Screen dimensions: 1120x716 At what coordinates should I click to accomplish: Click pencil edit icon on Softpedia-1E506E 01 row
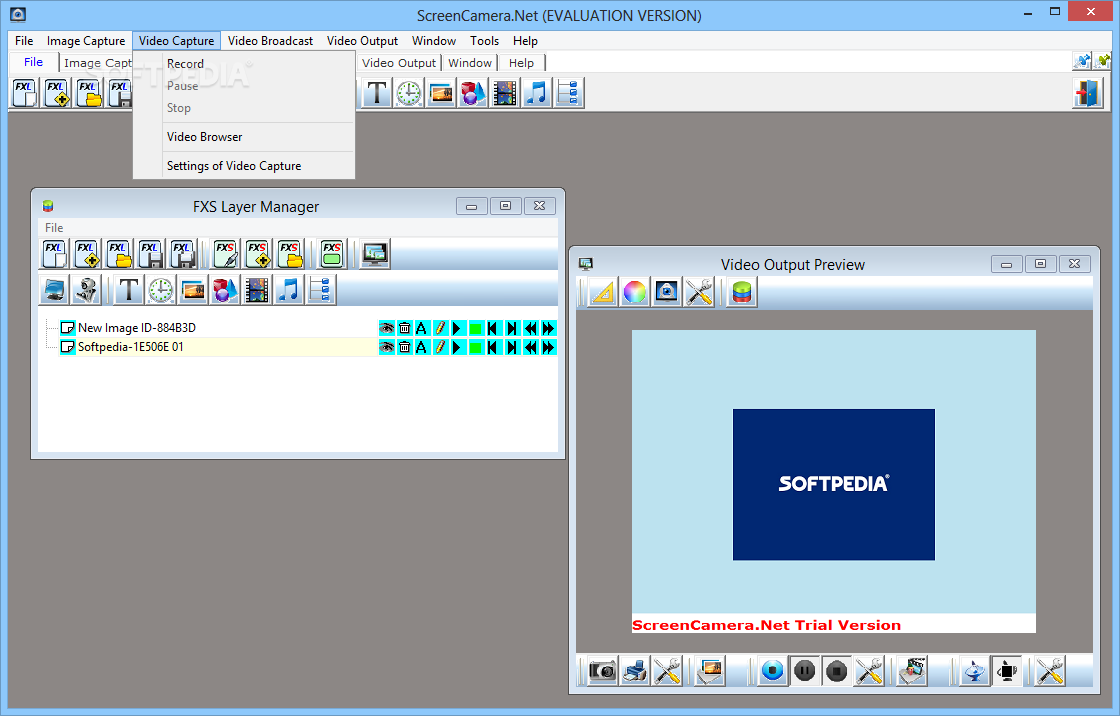(x=440, y=347)
